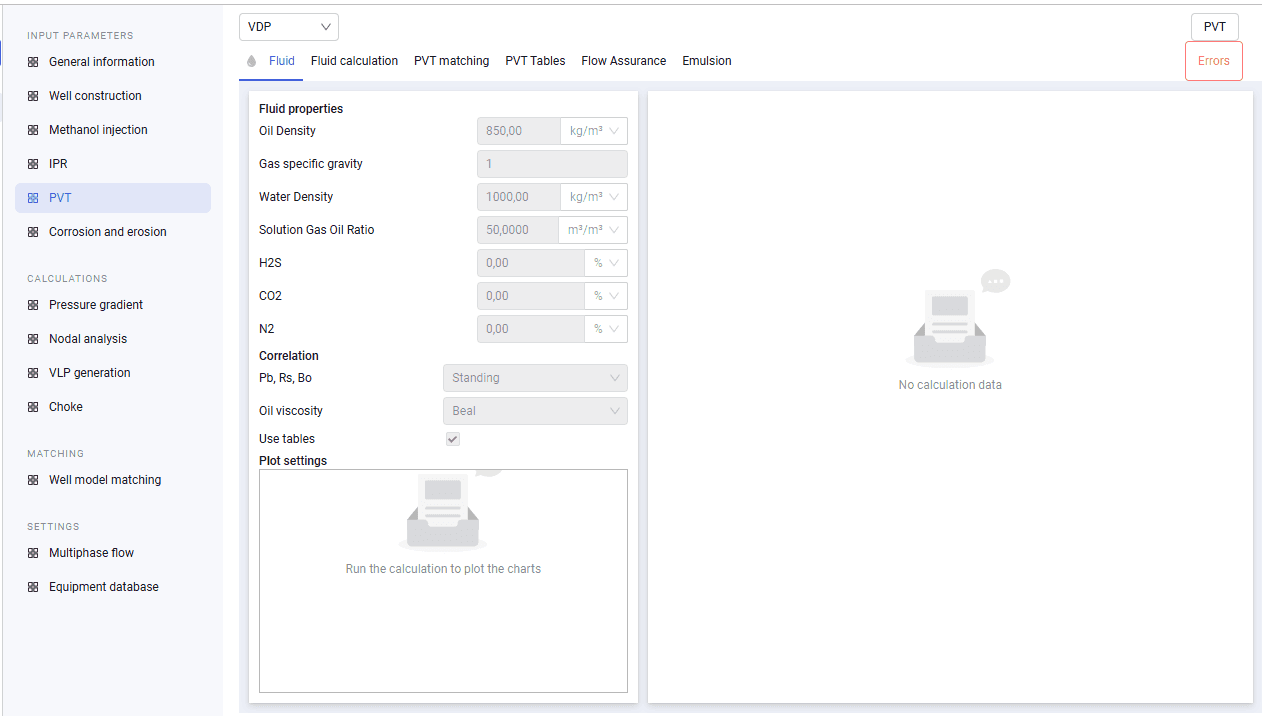Click the General information grid icon
The width and height of the screenshot is (1262, 716).
(x=33, y=62)
